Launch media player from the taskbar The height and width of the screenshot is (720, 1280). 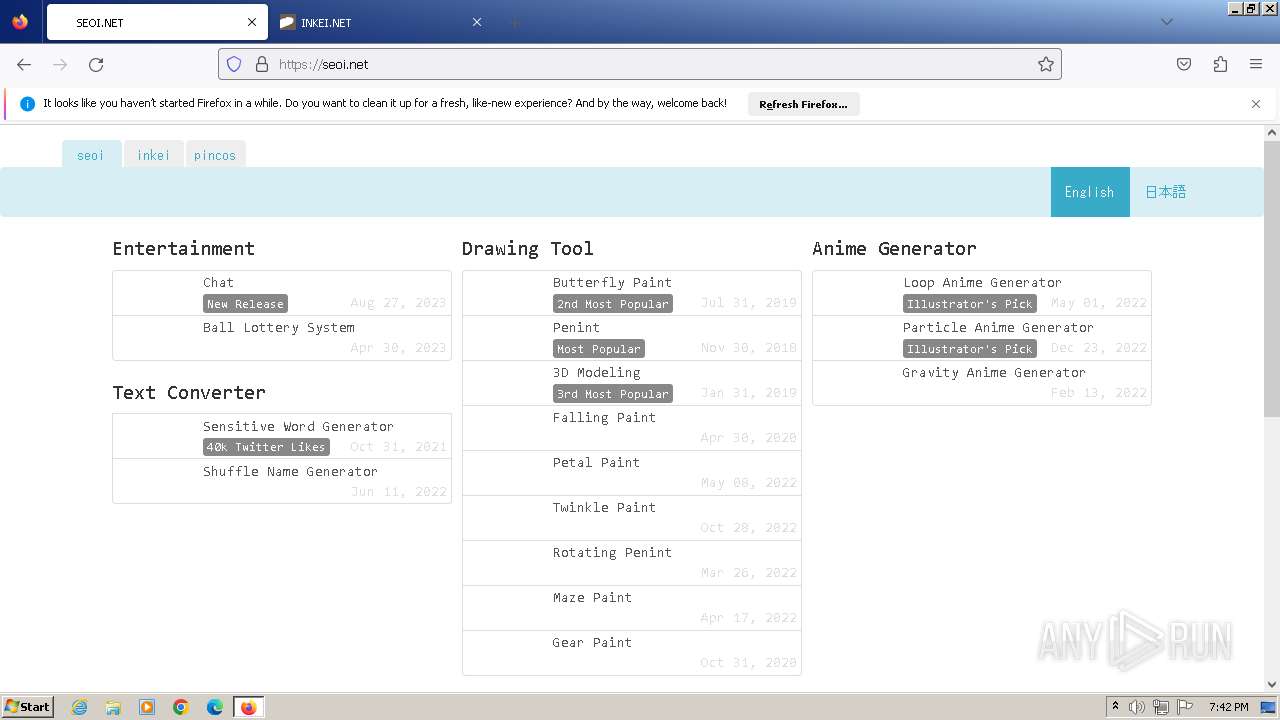point(147,707)
